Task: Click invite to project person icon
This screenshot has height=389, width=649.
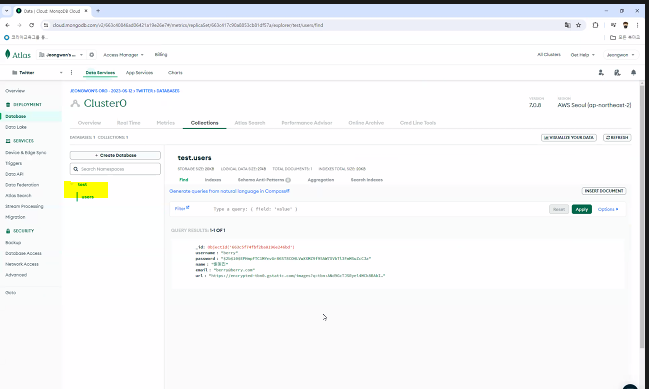Action: [601, 72]
